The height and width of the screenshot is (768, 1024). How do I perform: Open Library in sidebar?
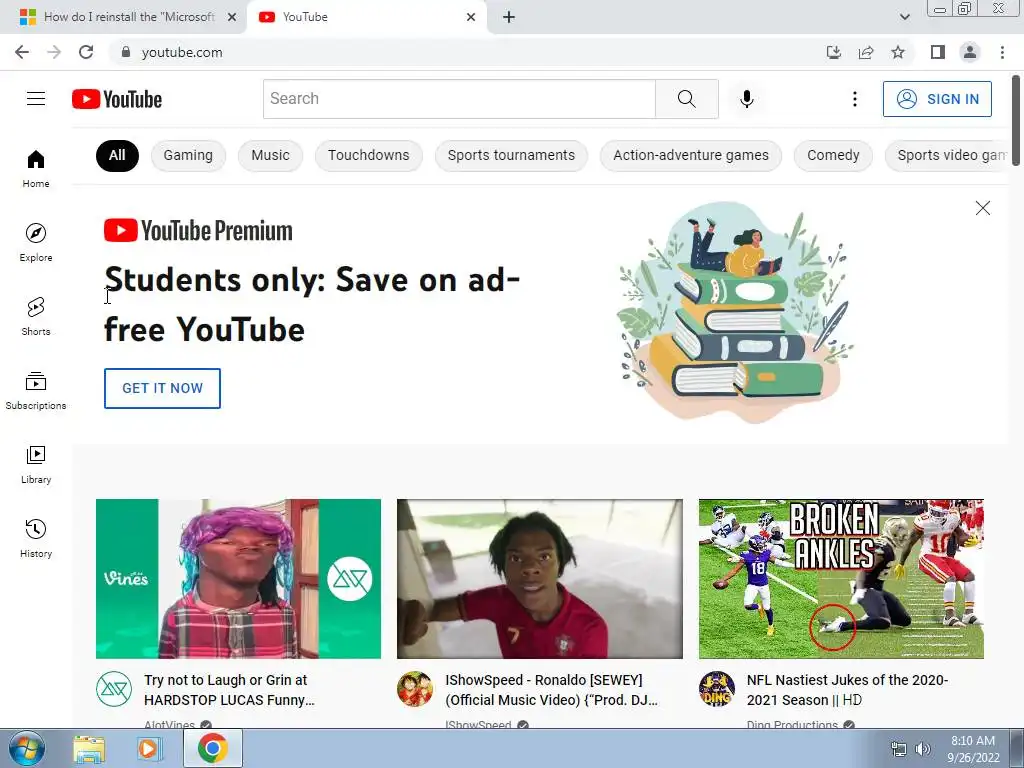pos(36,464)
